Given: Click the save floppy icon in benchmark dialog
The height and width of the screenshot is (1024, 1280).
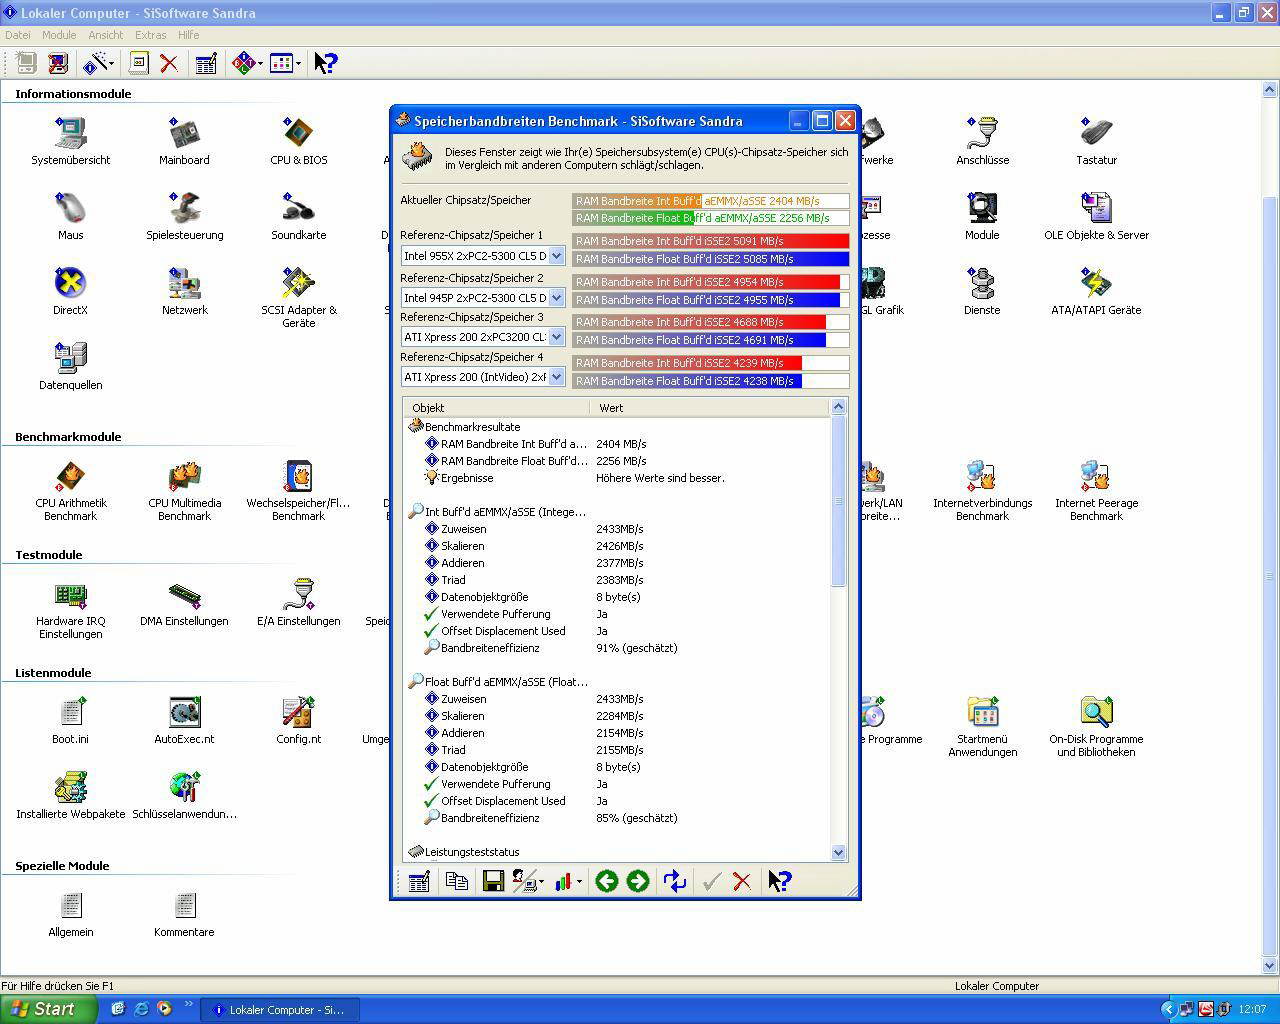Looking at the screenshot, I should tap(493, 881).
